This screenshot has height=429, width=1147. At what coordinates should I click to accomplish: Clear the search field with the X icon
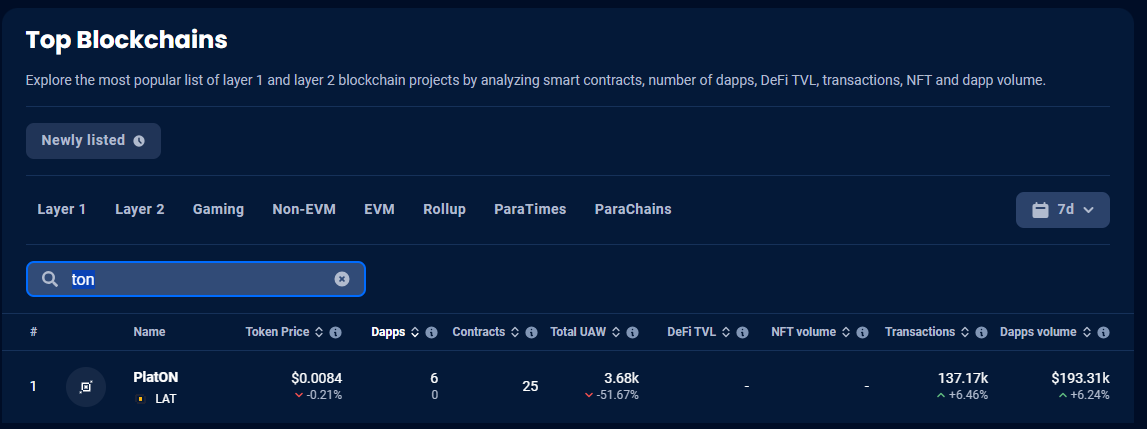tap(342, 279)
